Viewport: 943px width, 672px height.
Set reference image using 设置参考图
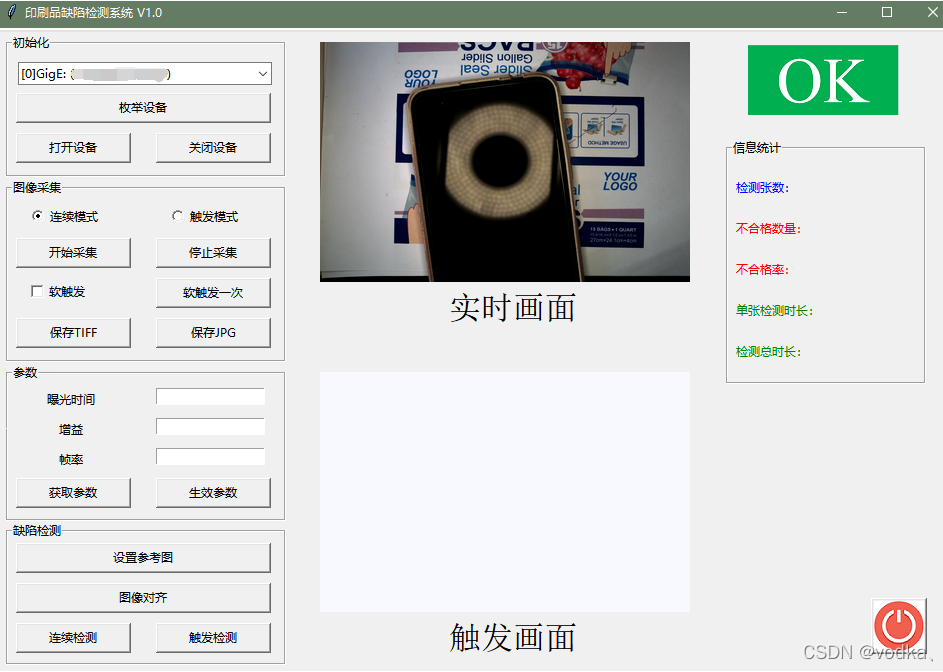click(x=143, y=558)
